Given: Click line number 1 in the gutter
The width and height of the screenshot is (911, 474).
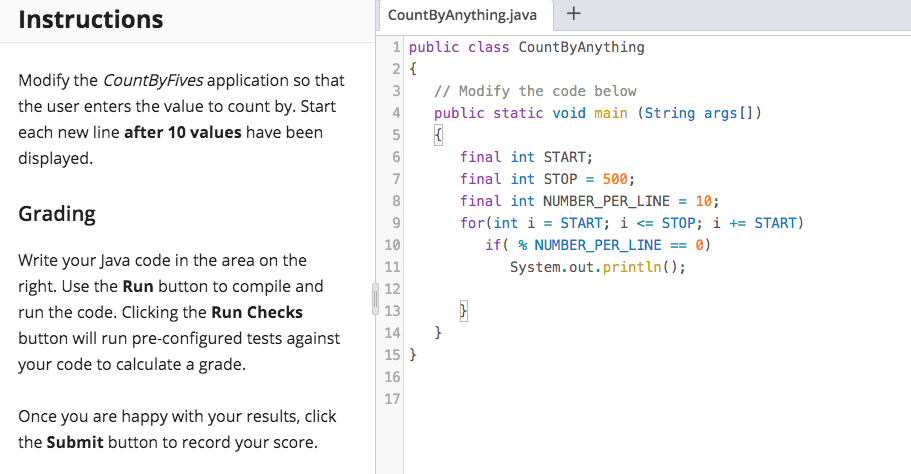Looking at the screenshot, I should point(396,47).
